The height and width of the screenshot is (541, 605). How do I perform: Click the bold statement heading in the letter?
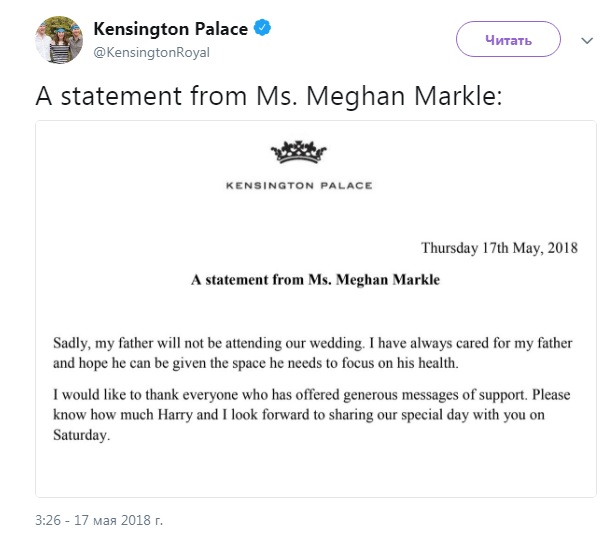pos(315,280)
